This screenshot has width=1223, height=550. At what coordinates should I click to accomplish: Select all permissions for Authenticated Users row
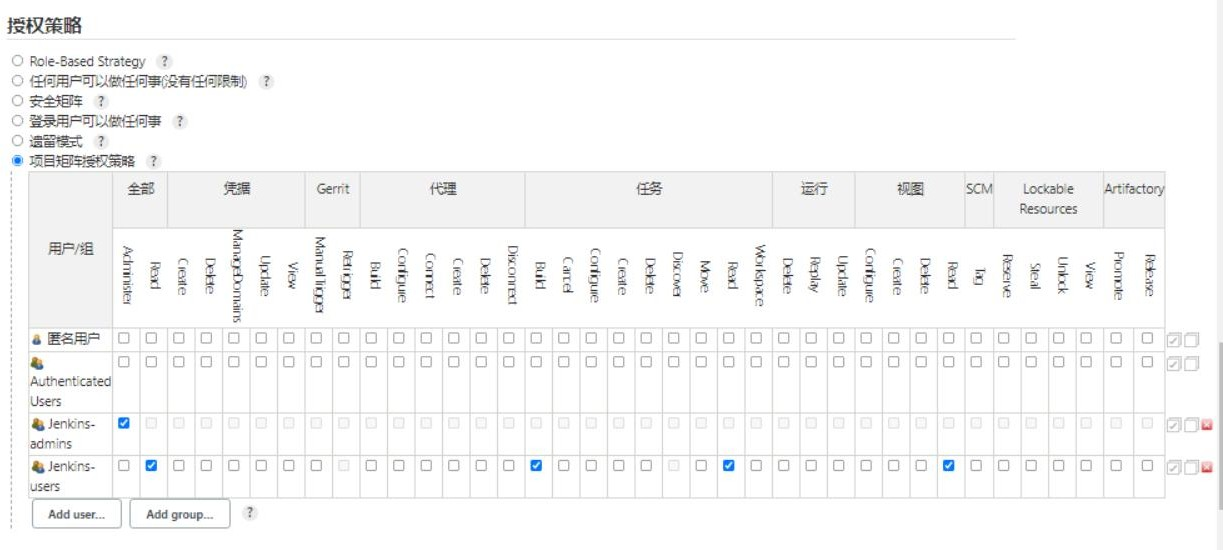[1174, 363]
